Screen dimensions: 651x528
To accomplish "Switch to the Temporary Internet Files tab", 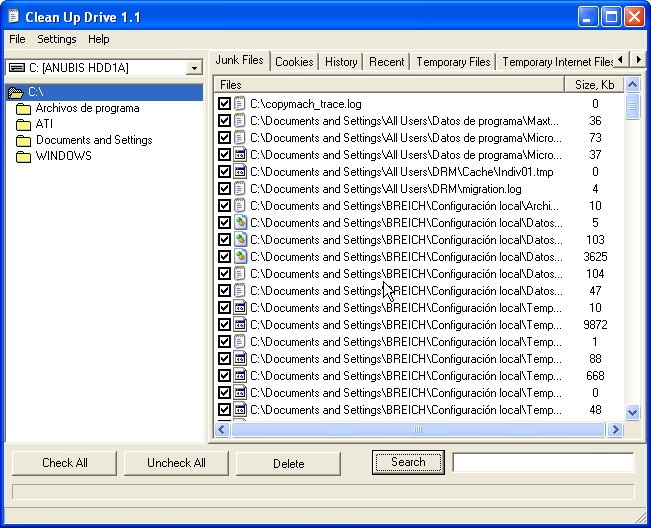I will 555,62.
